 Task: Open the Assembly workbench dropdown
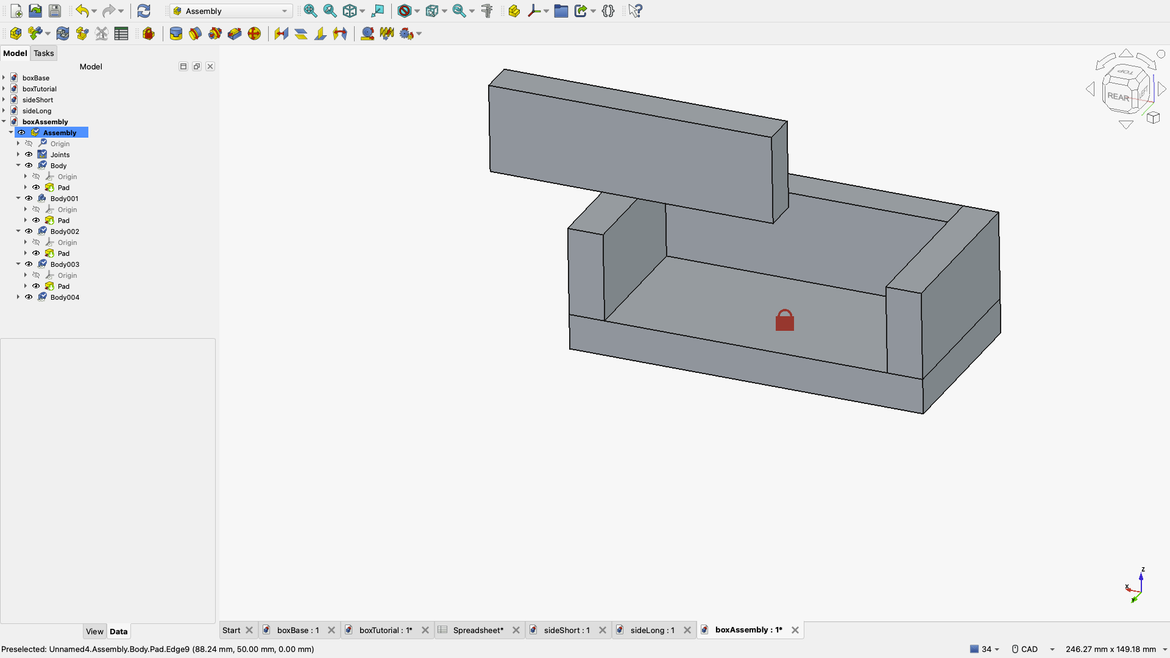[230, 11]
